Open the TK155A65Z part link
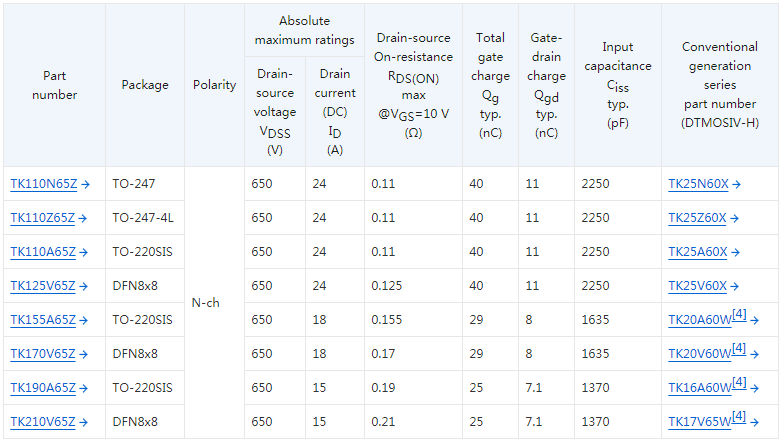 click(43, 321)
